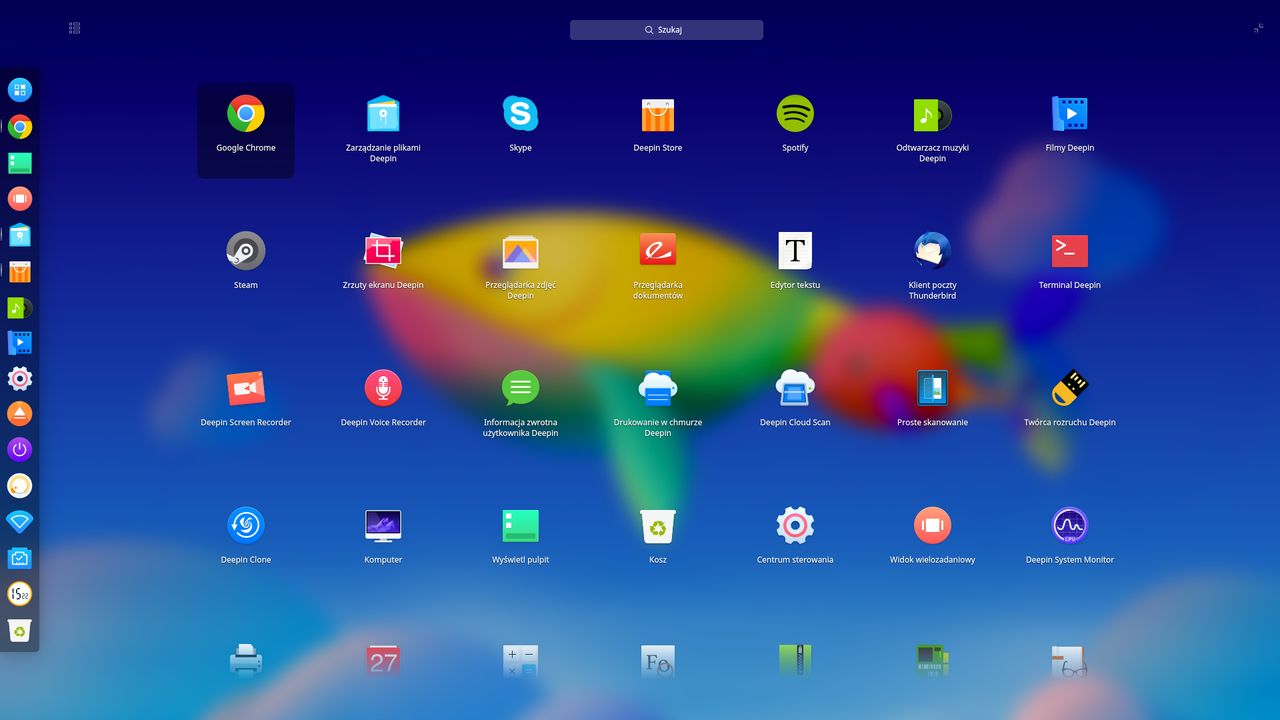Launch Widok wielozadaniowy in the app grid
Viewport: 1280px width, 720px height.
pos(933,525)
